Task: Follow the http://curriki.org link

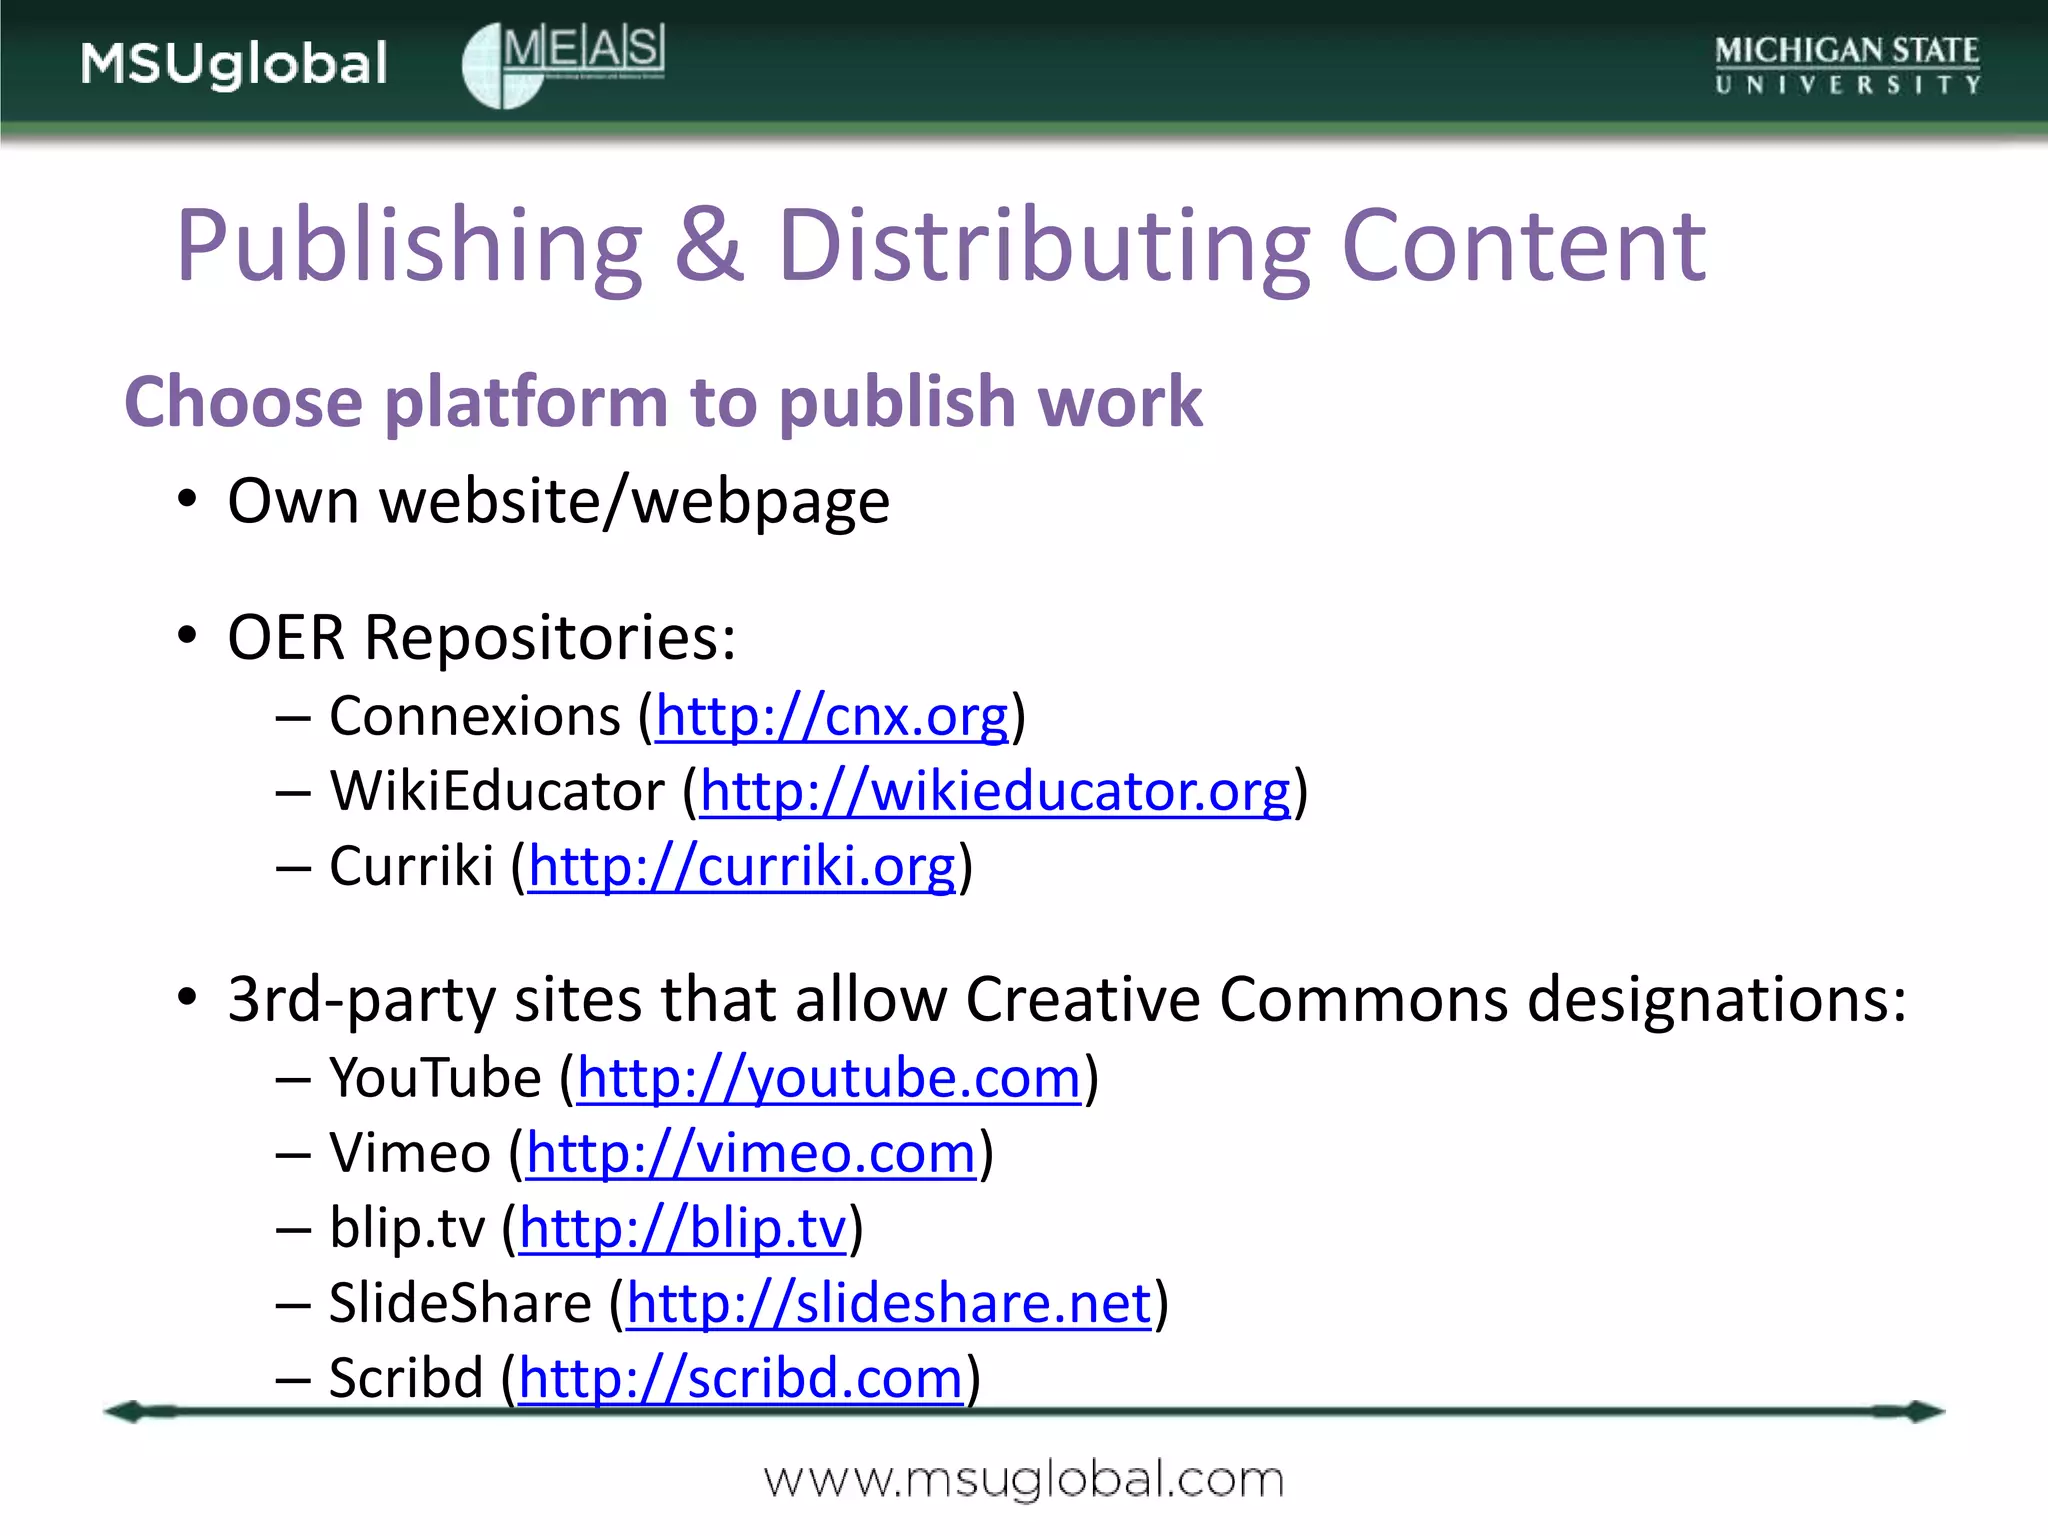Action: pos(742,867)
